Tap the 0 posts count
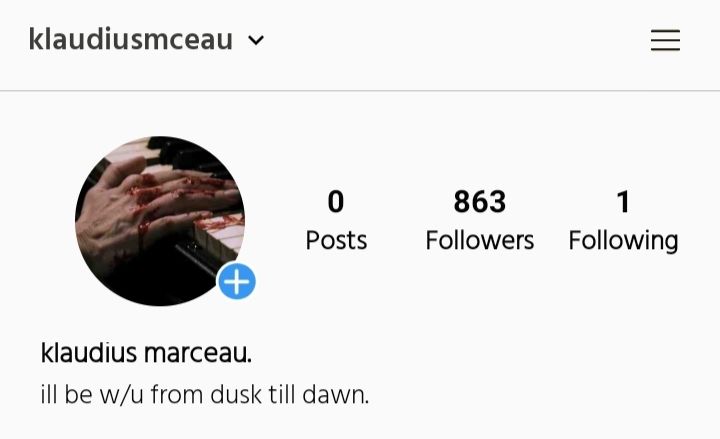Screen dimensions: 720x439 (x=336, y=201)
